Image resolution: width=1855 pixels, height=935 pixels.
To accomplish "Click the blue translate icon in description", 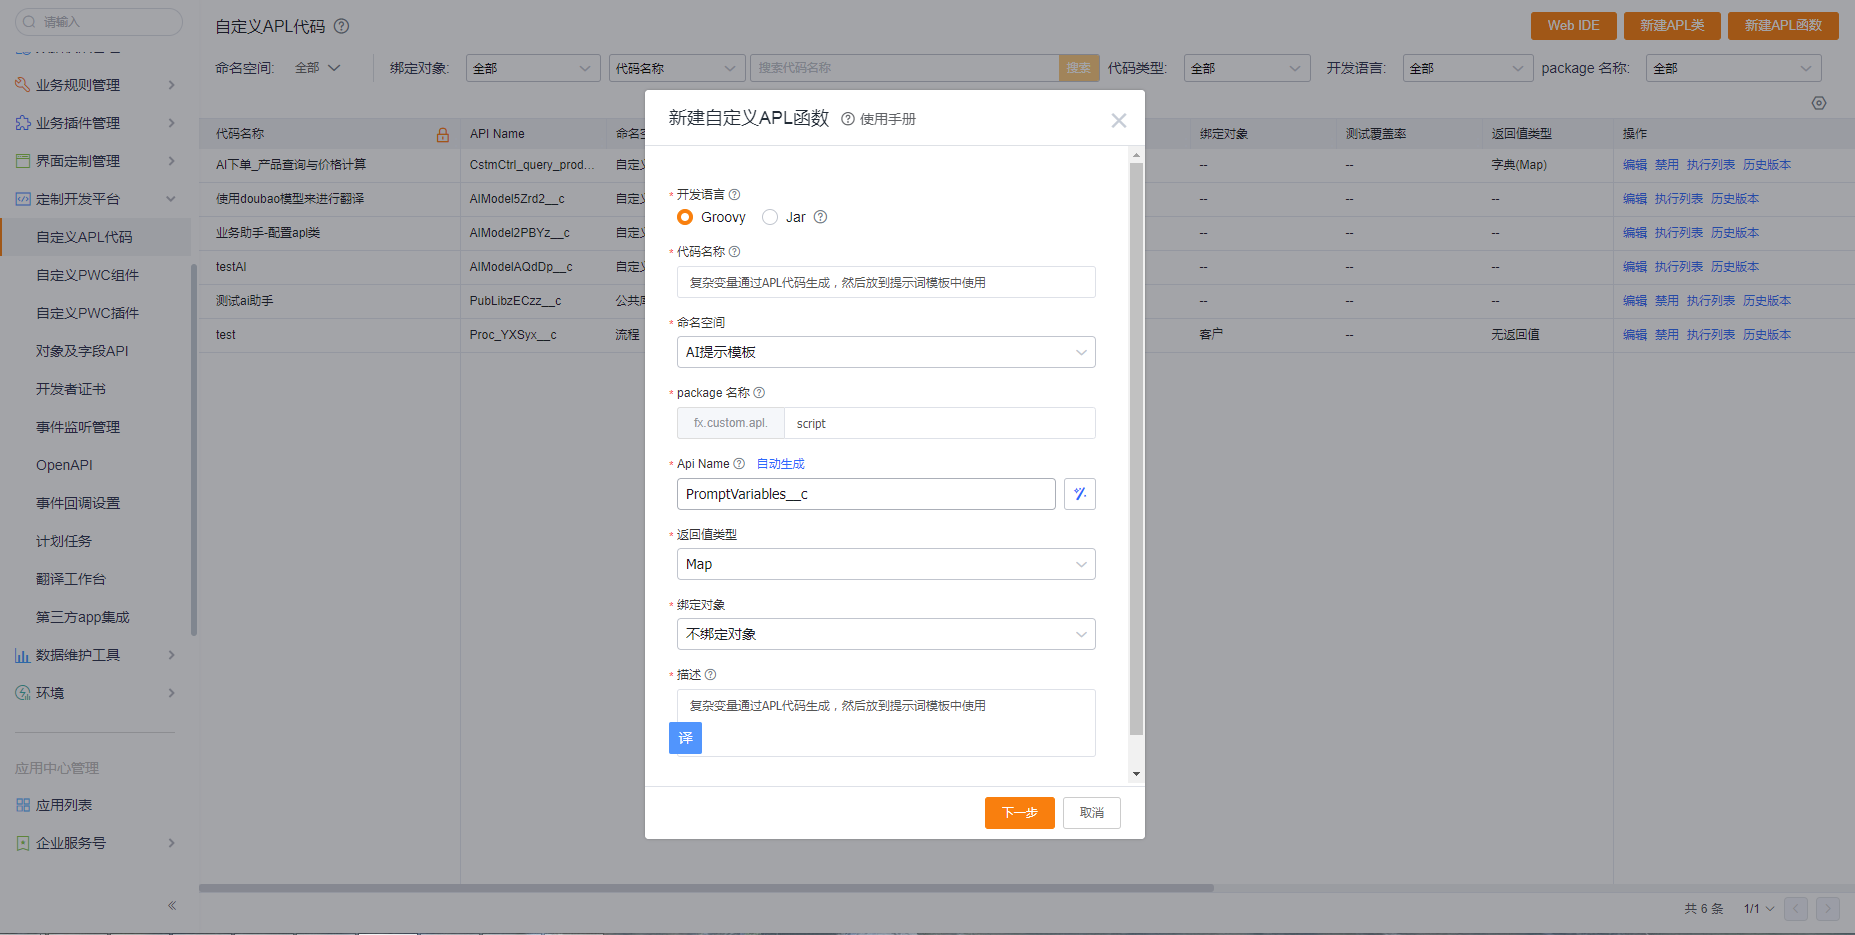I will pos(685,738).
